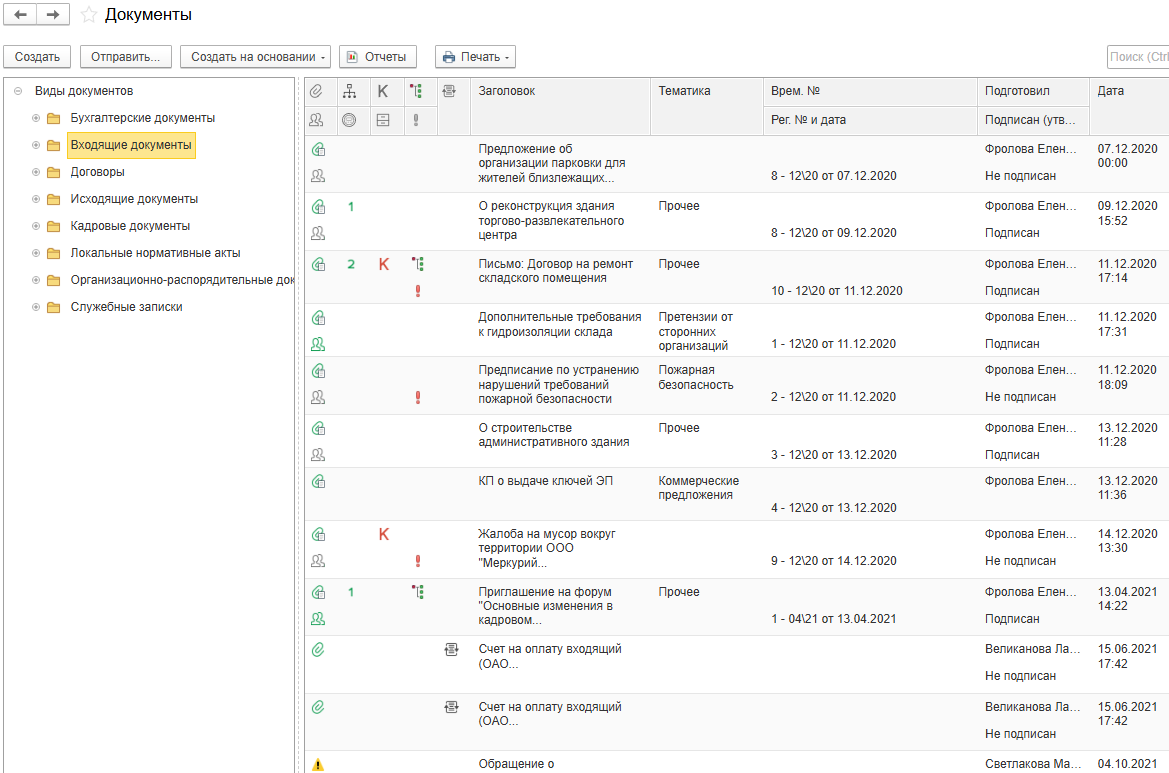Click the forward navigation arrow
The width and height of the screenshot is (1169, 773).
click(54, 15)
